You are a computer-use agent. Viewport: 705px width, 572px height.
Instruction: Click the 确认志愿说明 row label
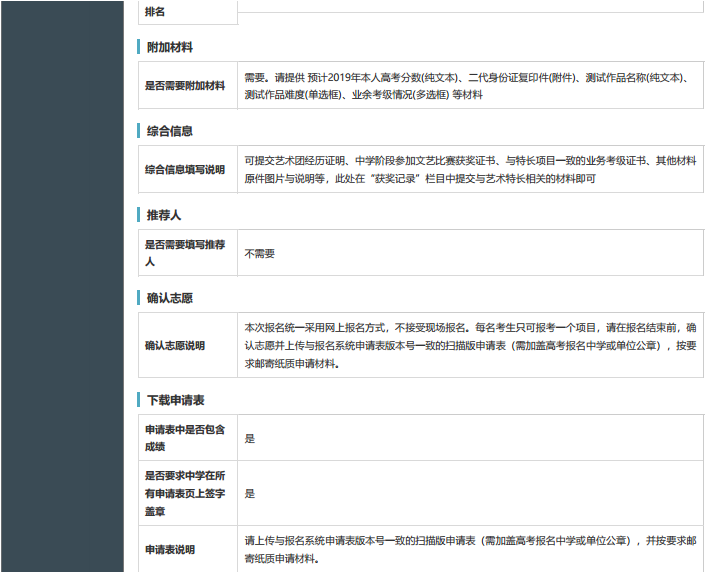[x=175, y=346]
